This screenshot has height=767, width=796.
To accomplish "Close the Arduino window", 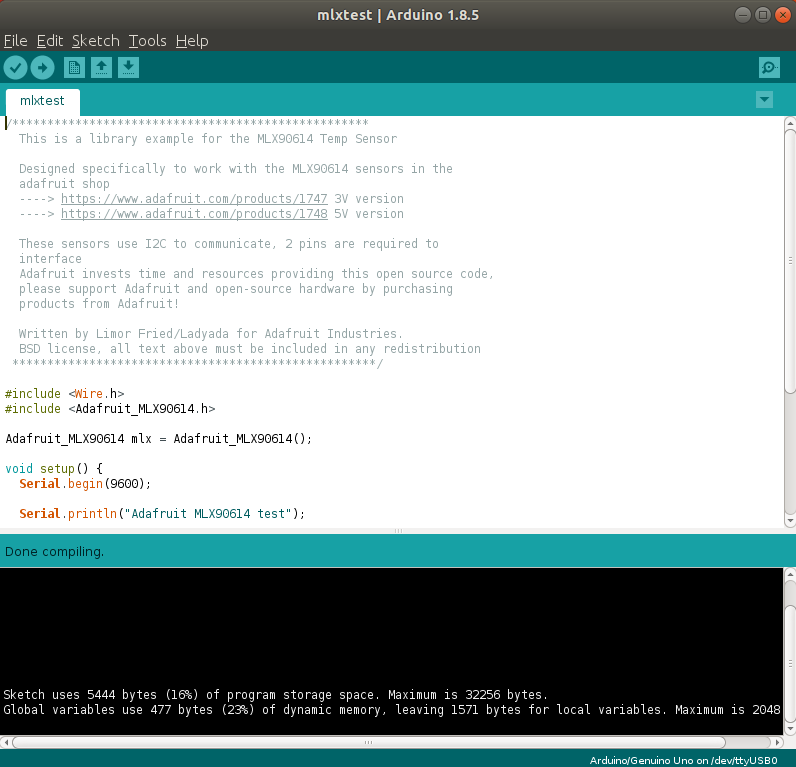I will [x=783, y=15].
